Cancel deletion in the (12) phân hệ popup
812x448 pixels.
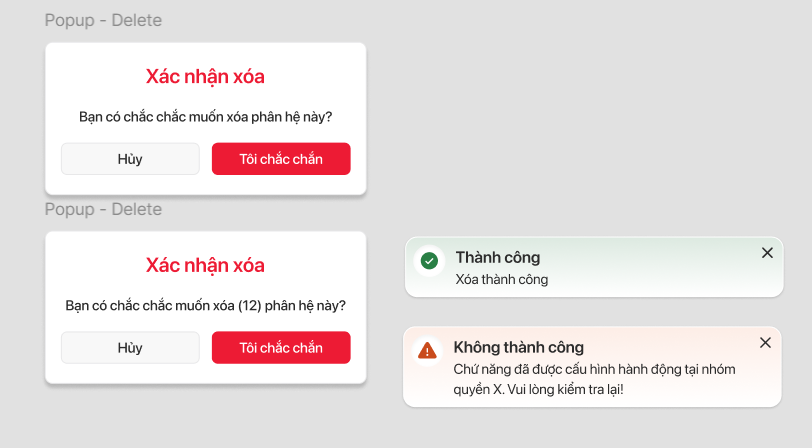130,348
